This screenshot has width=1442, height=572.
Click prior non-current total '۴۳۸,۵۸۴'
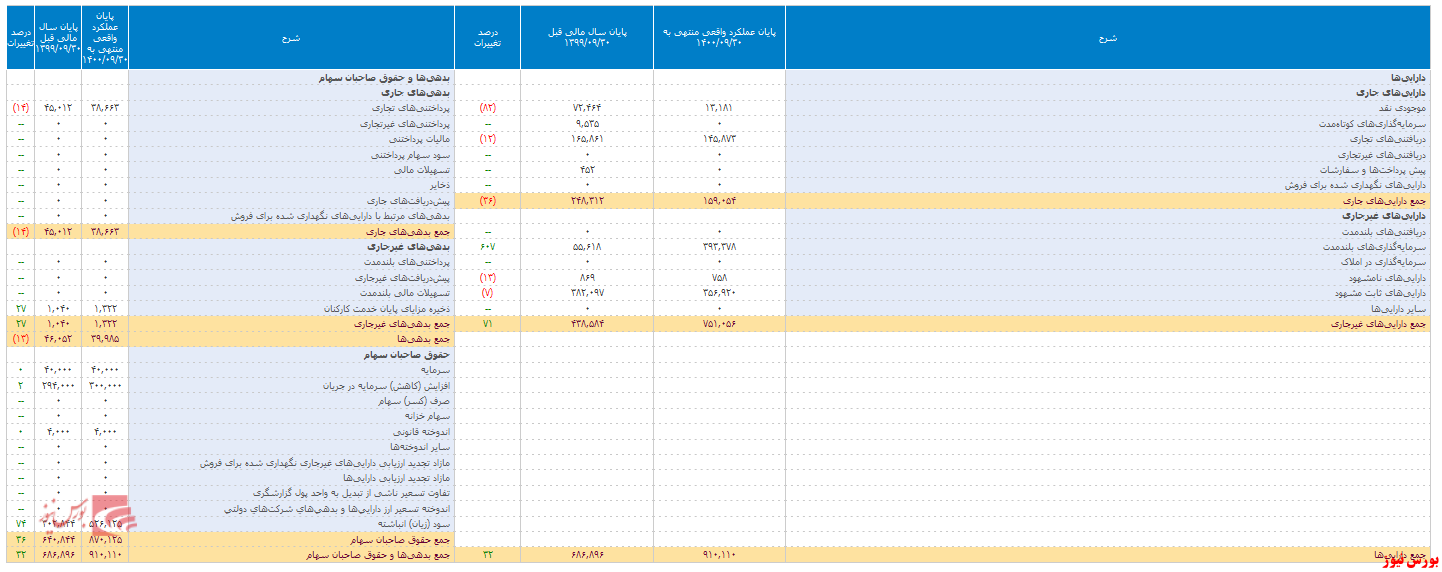point(587,325)
